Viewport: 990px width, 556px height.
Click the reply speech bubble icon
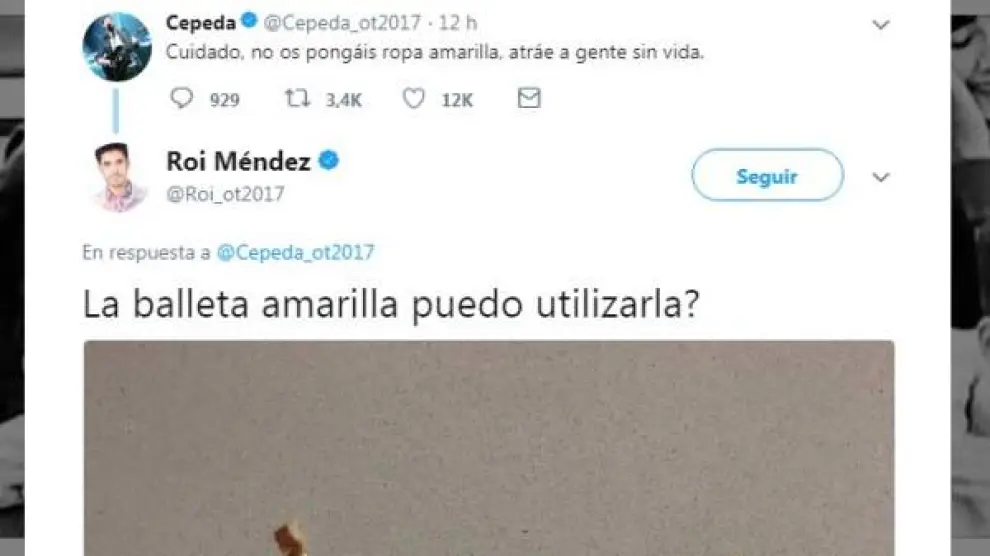tap(182, 98)
